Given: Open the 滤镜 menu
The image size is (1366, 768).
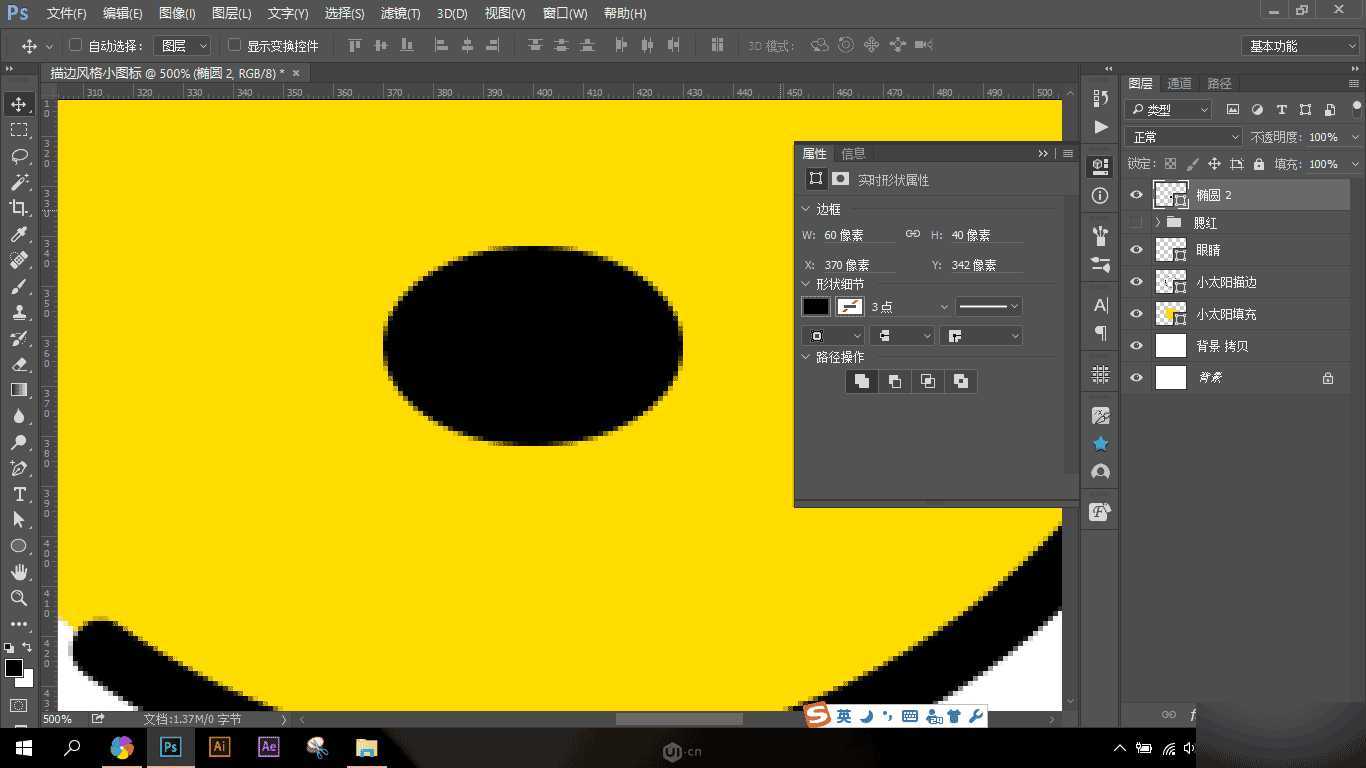Looking at the screenshot, I should (x=398, y=13).
